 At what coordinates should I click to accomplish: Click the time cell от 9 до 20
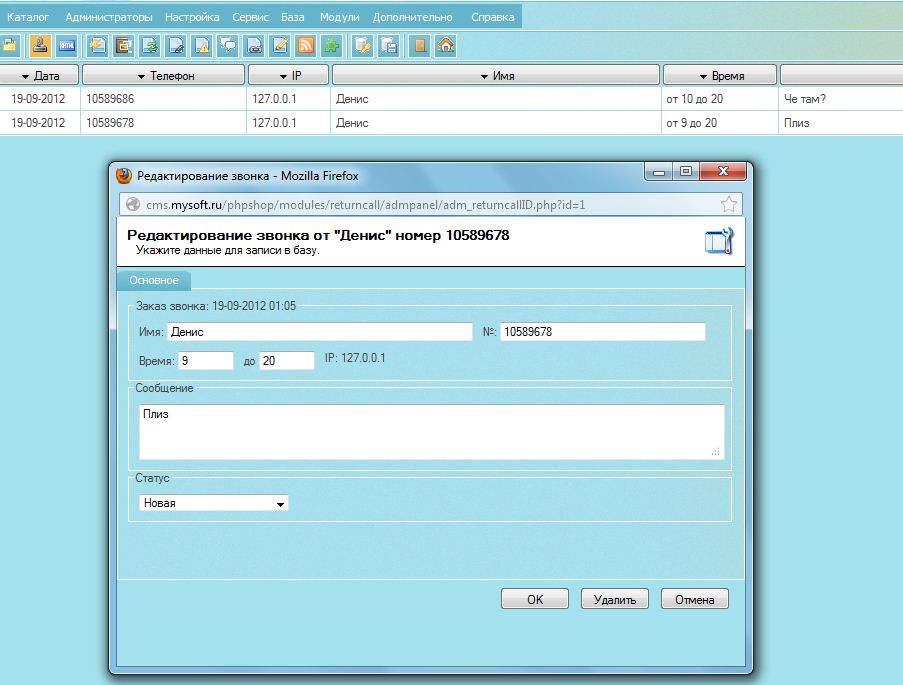point(692,123)
